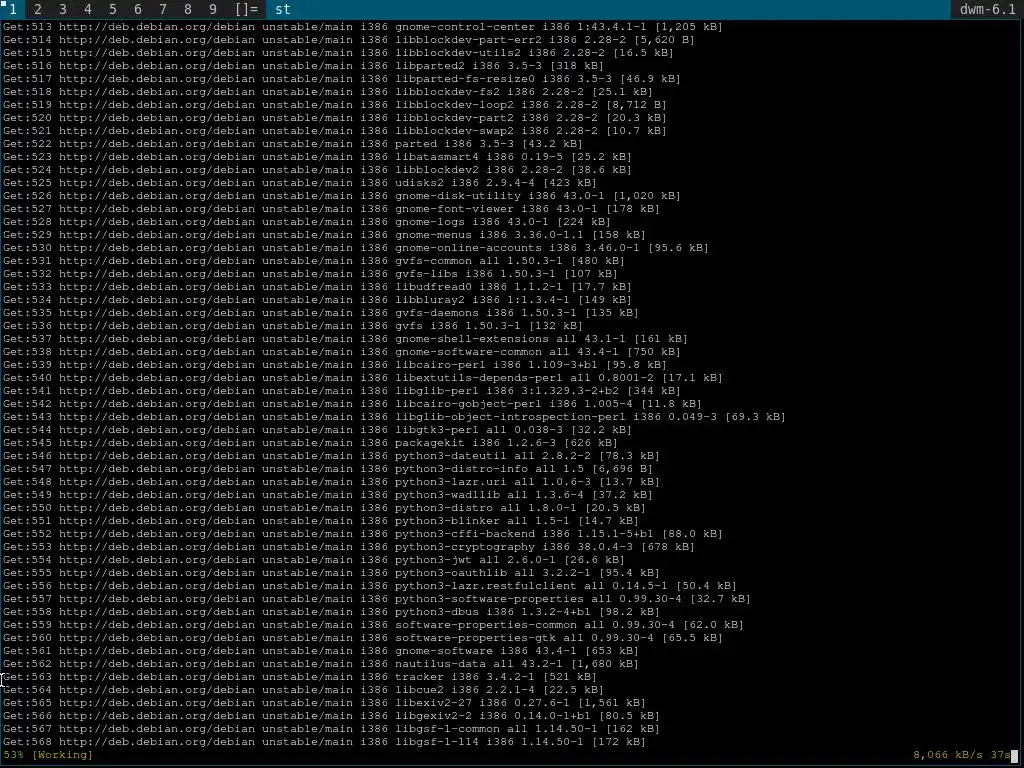
Task: Select the gnome-shell-extensions line Get:537
Action: pos(345,339)
